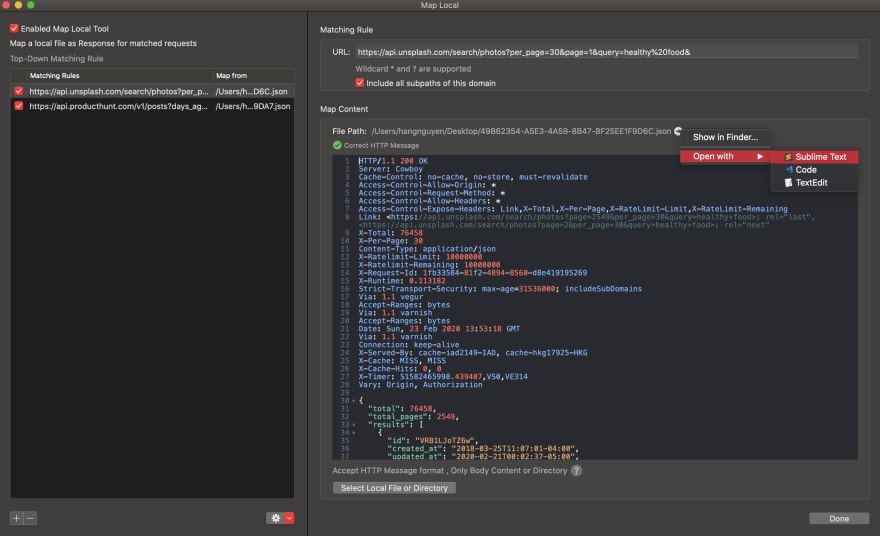This screenshot has width=880, height=536.
Task: Click the gear settings icon
Action: point(275,518)
